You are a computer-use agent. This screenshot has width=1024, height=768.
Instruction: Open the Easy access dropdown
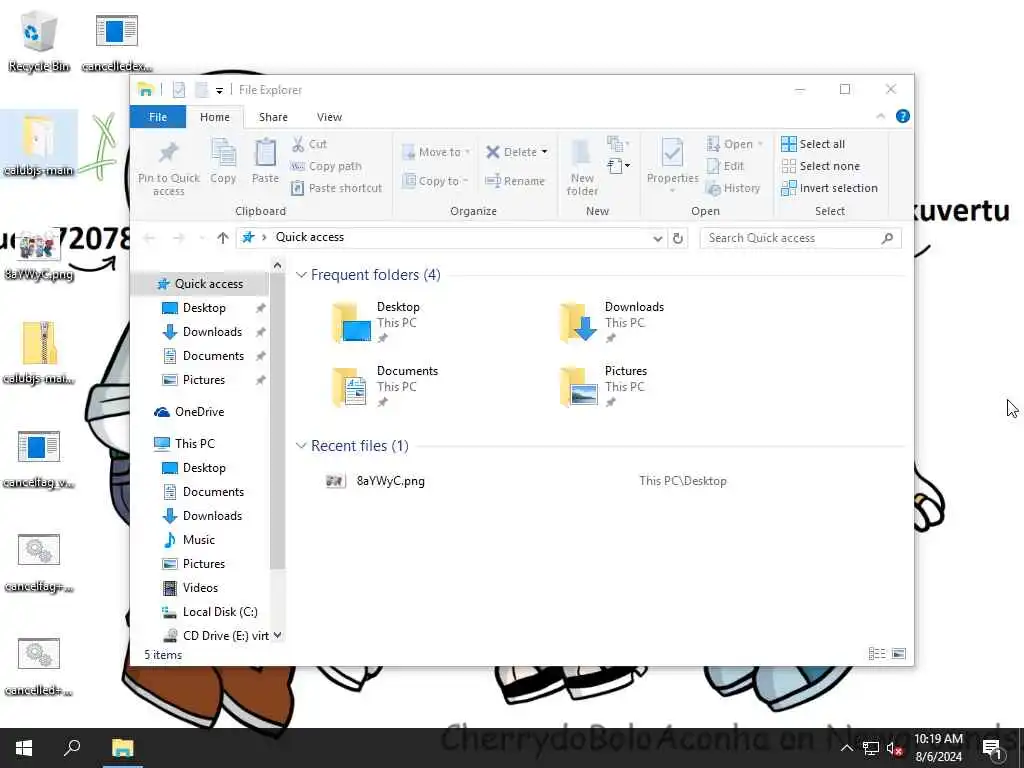click(618, 165)
